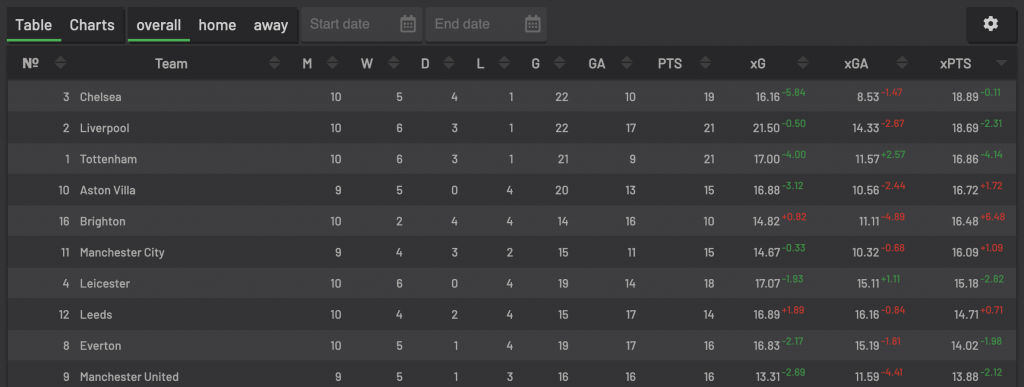Select the overall filter
This screenshot has height=387, width=1024.
coord(159,25)
